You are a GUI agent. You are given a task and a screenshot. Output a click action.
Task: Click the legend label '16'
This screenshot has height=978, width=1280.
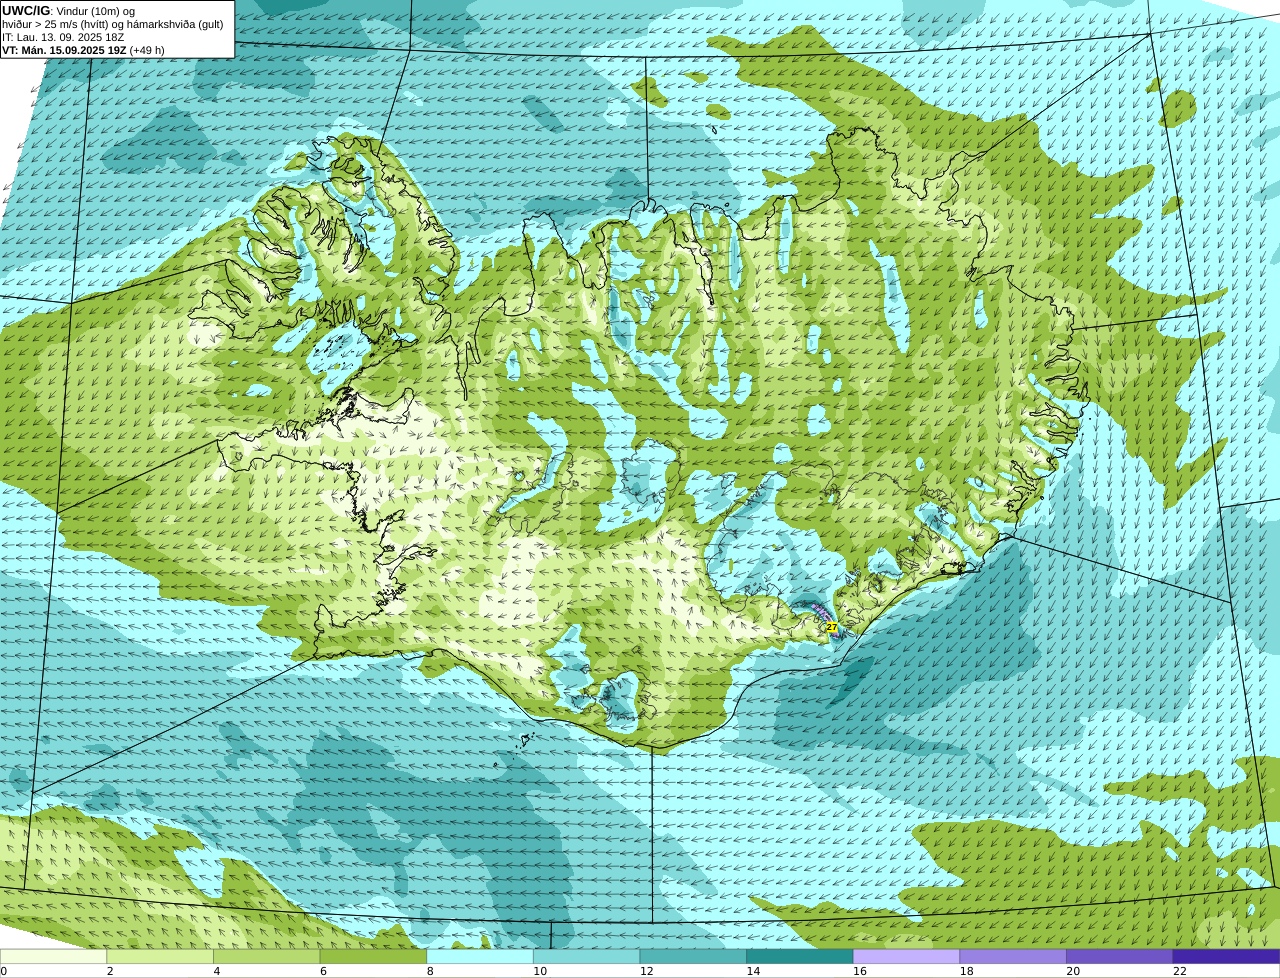pos(860,971)
